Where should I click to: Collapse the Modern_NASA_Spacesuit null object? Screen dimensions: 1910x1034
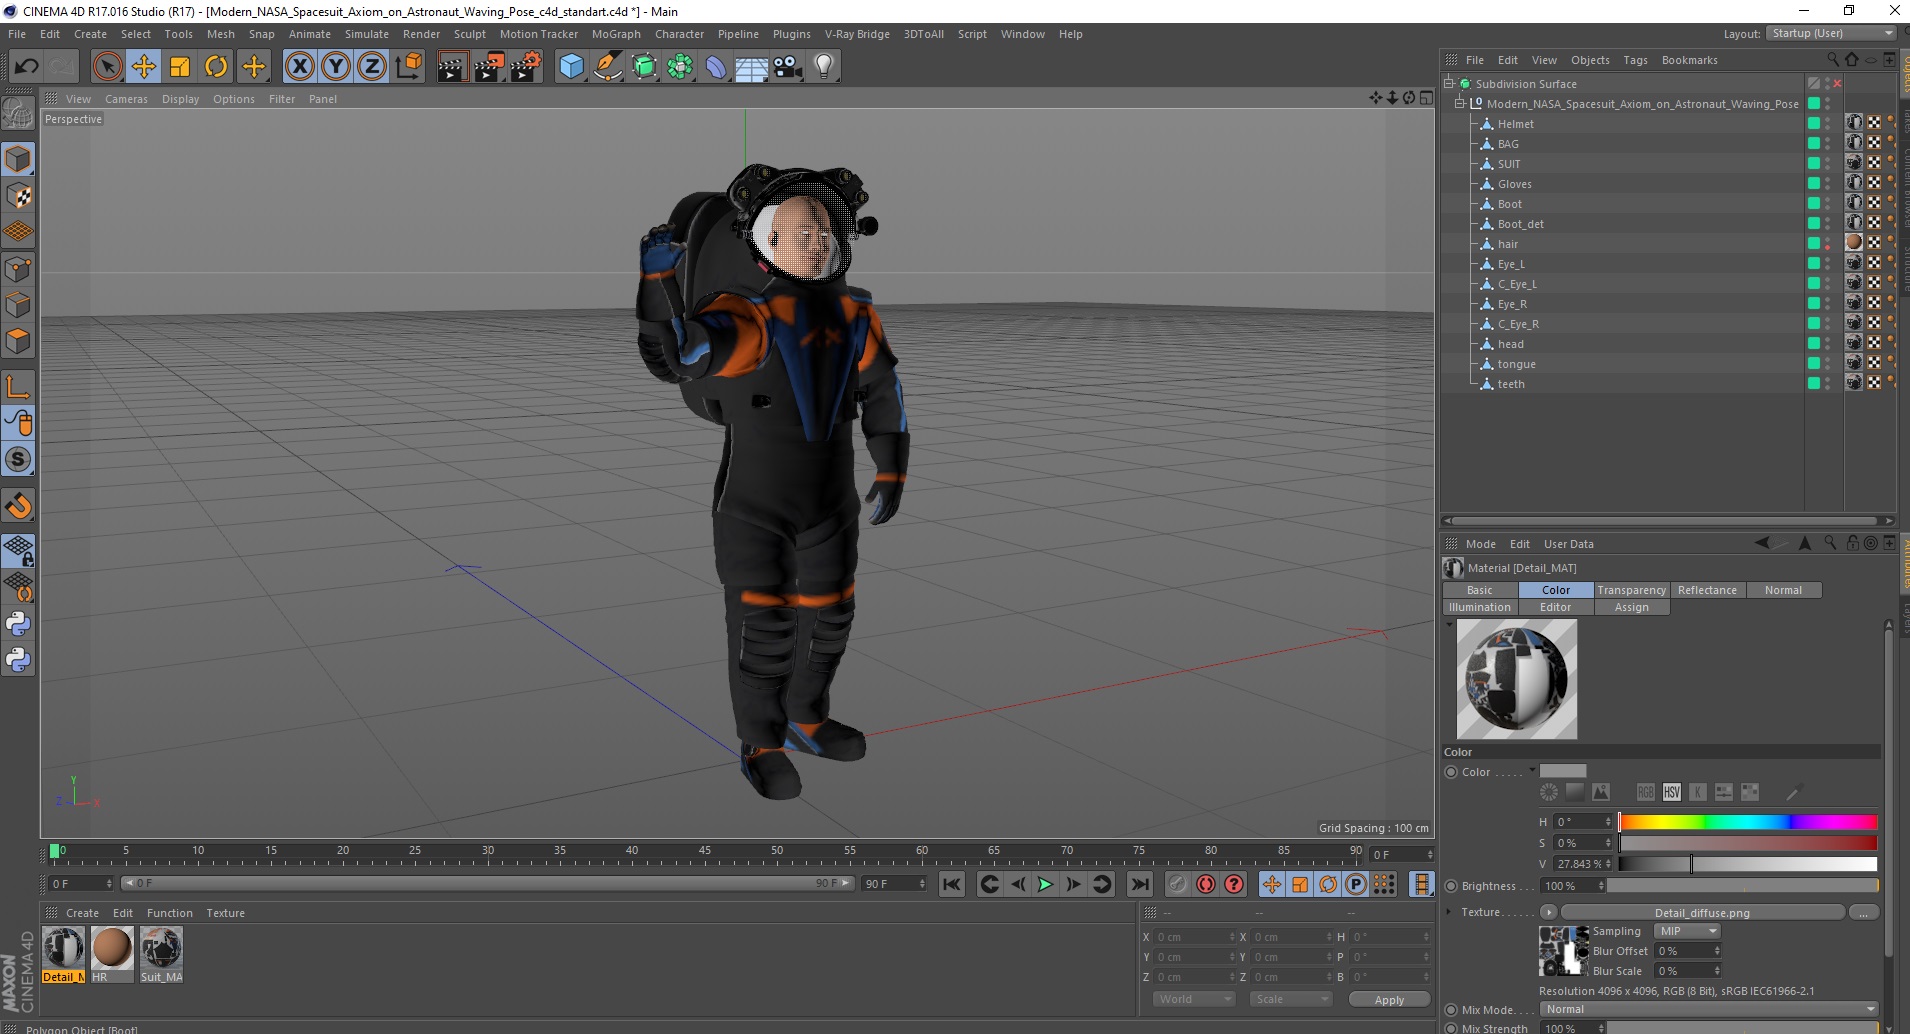click(x=1460, y=103)
